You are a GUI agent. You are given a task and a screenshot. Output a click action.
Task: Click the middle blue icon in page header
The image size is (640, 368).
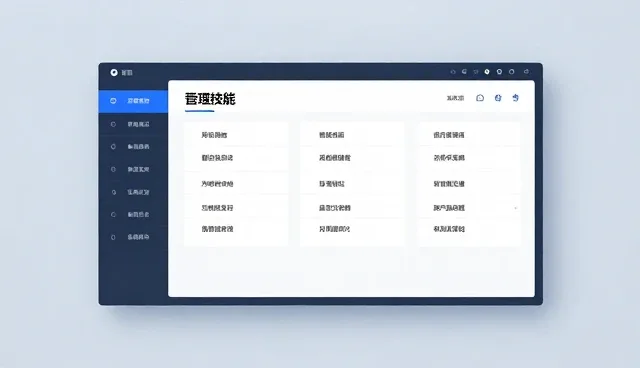click(x=498, y=98)
